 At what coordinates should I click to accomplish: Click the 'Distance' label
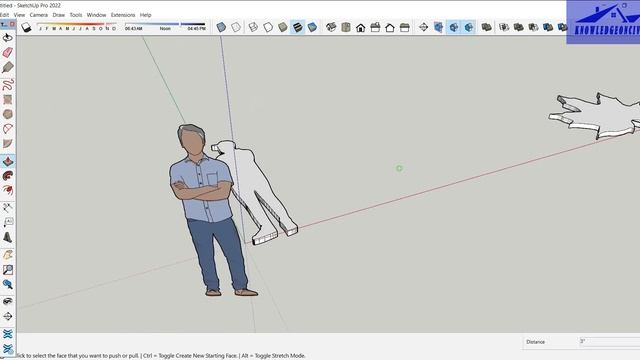click(x=536, y=342)
